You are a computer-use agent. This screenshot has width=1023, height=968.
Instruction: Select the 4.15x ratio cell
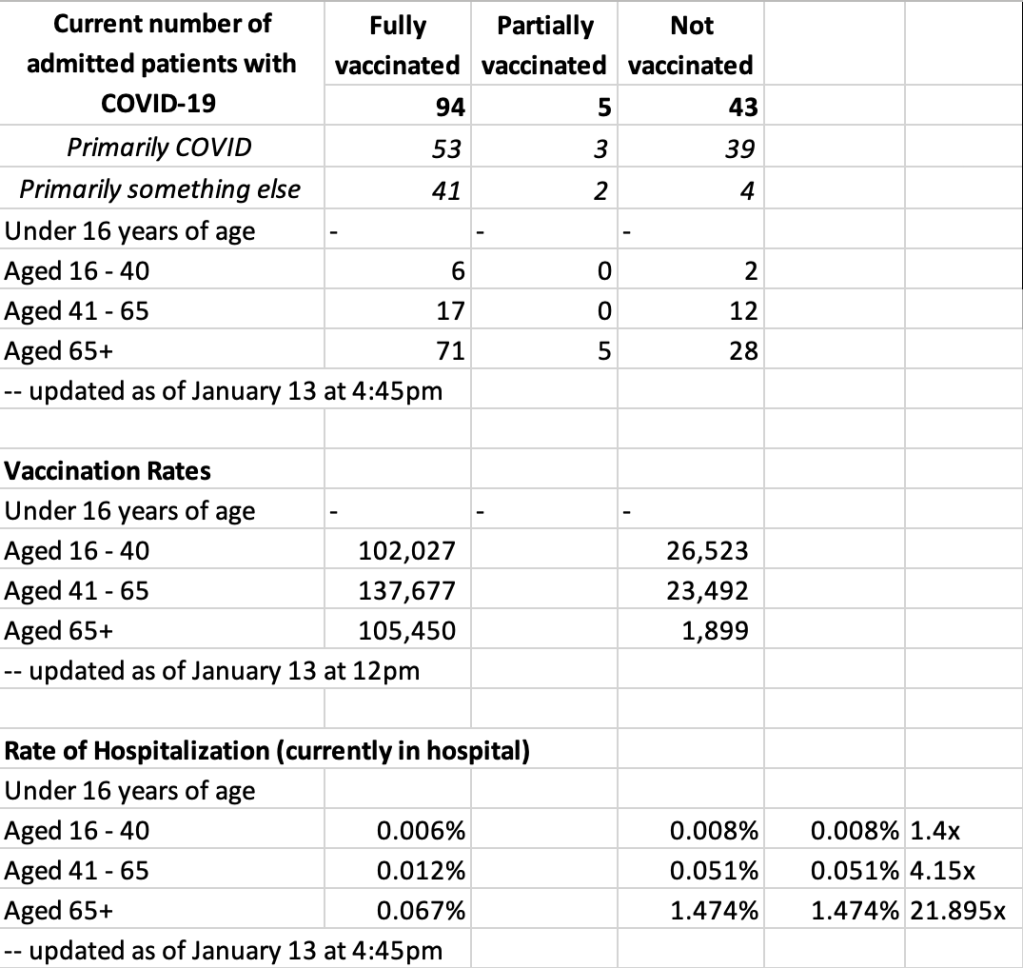click(x=943, y=871)
